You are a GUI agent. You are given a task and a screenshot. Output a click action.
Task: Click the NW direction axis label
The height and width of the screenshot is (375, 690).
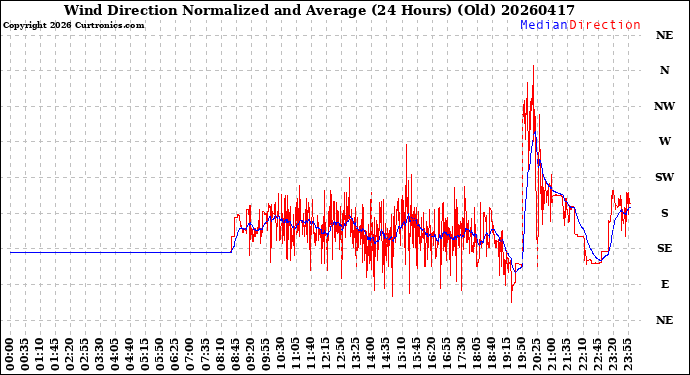[x=664, y=106]
